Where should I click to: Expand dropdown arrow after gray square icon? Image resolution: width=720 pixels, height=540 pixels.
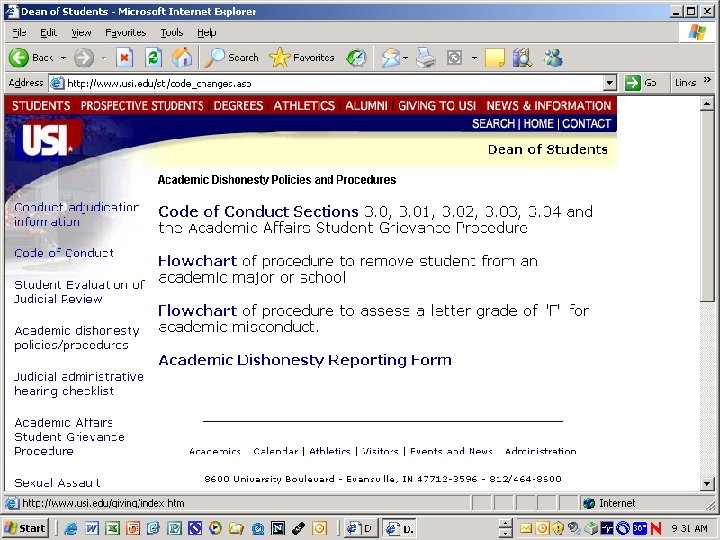(x=474, y=58)
